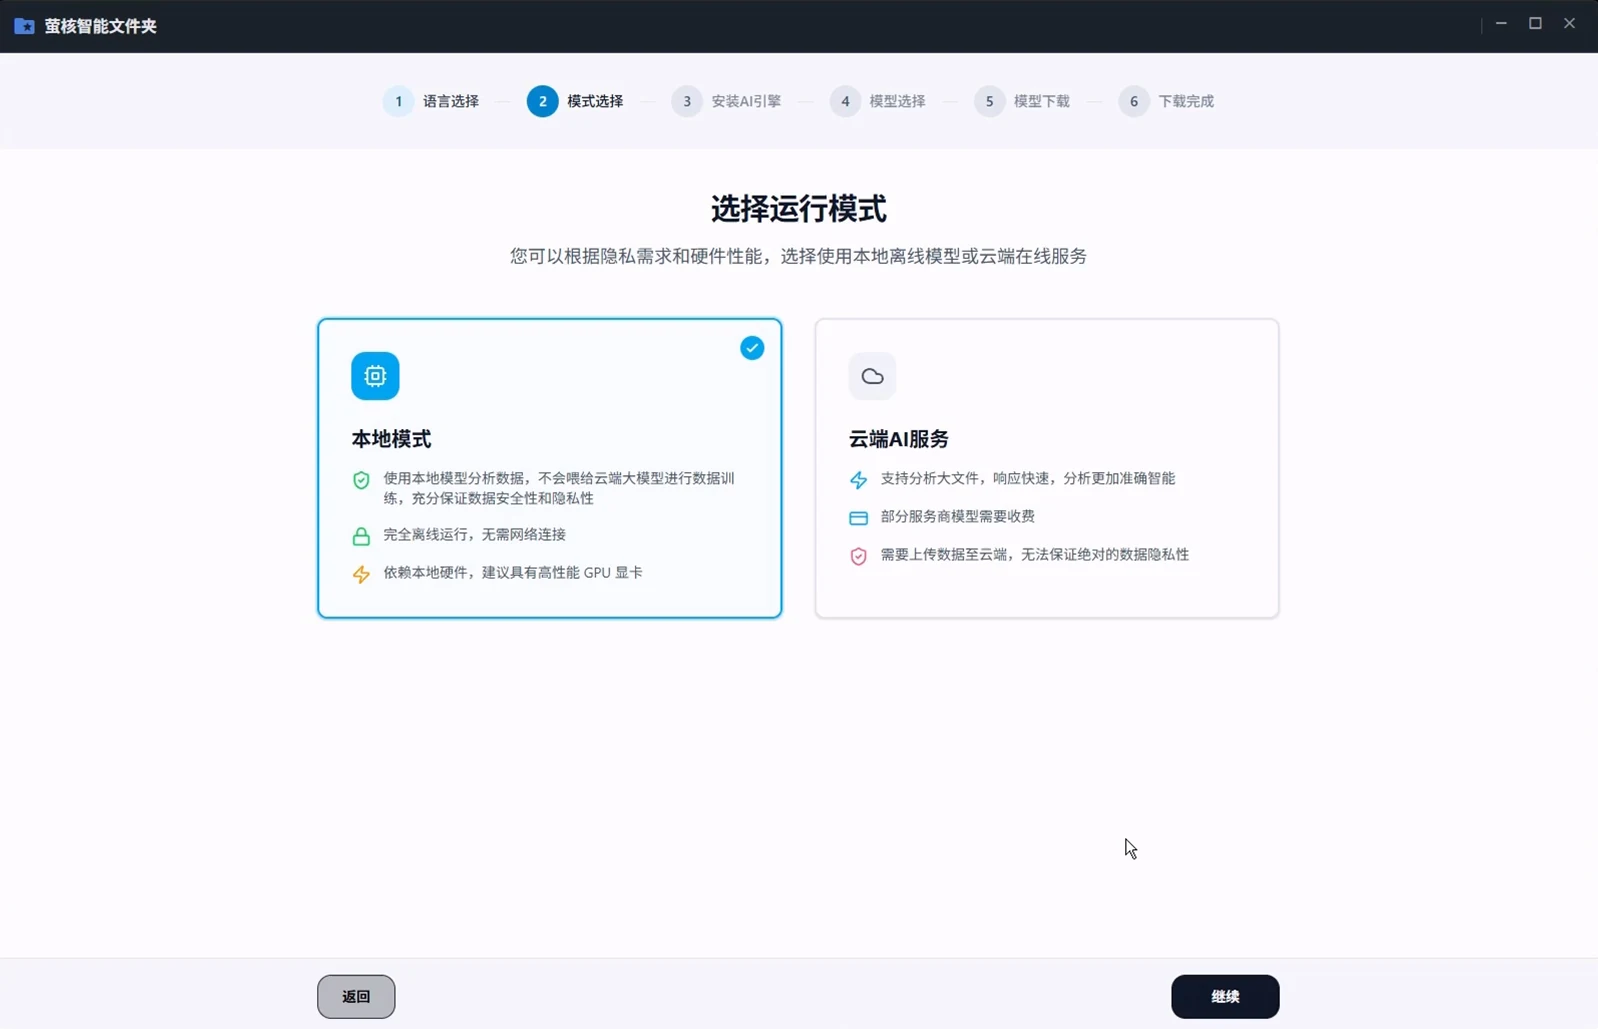Screen dimensions: 1598x1029
Task: Click the credit card icon about 收费
Action: [x=858, y=518]
